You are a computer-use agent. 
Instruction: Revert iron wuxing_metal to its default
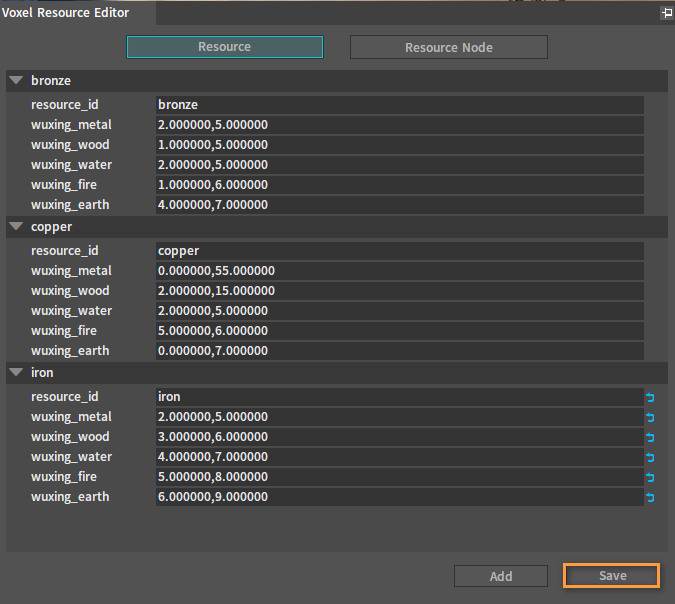650,417
